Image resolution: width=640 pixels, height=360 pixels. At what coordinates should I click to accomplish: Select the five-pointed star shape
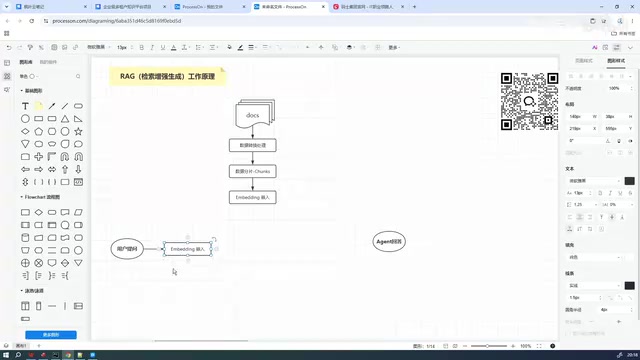point(78,131)
